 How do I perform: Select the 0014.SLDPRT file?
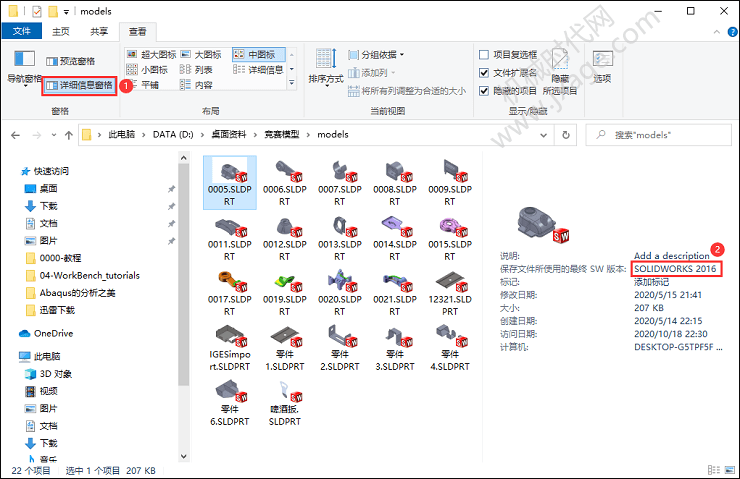[395, 238]
